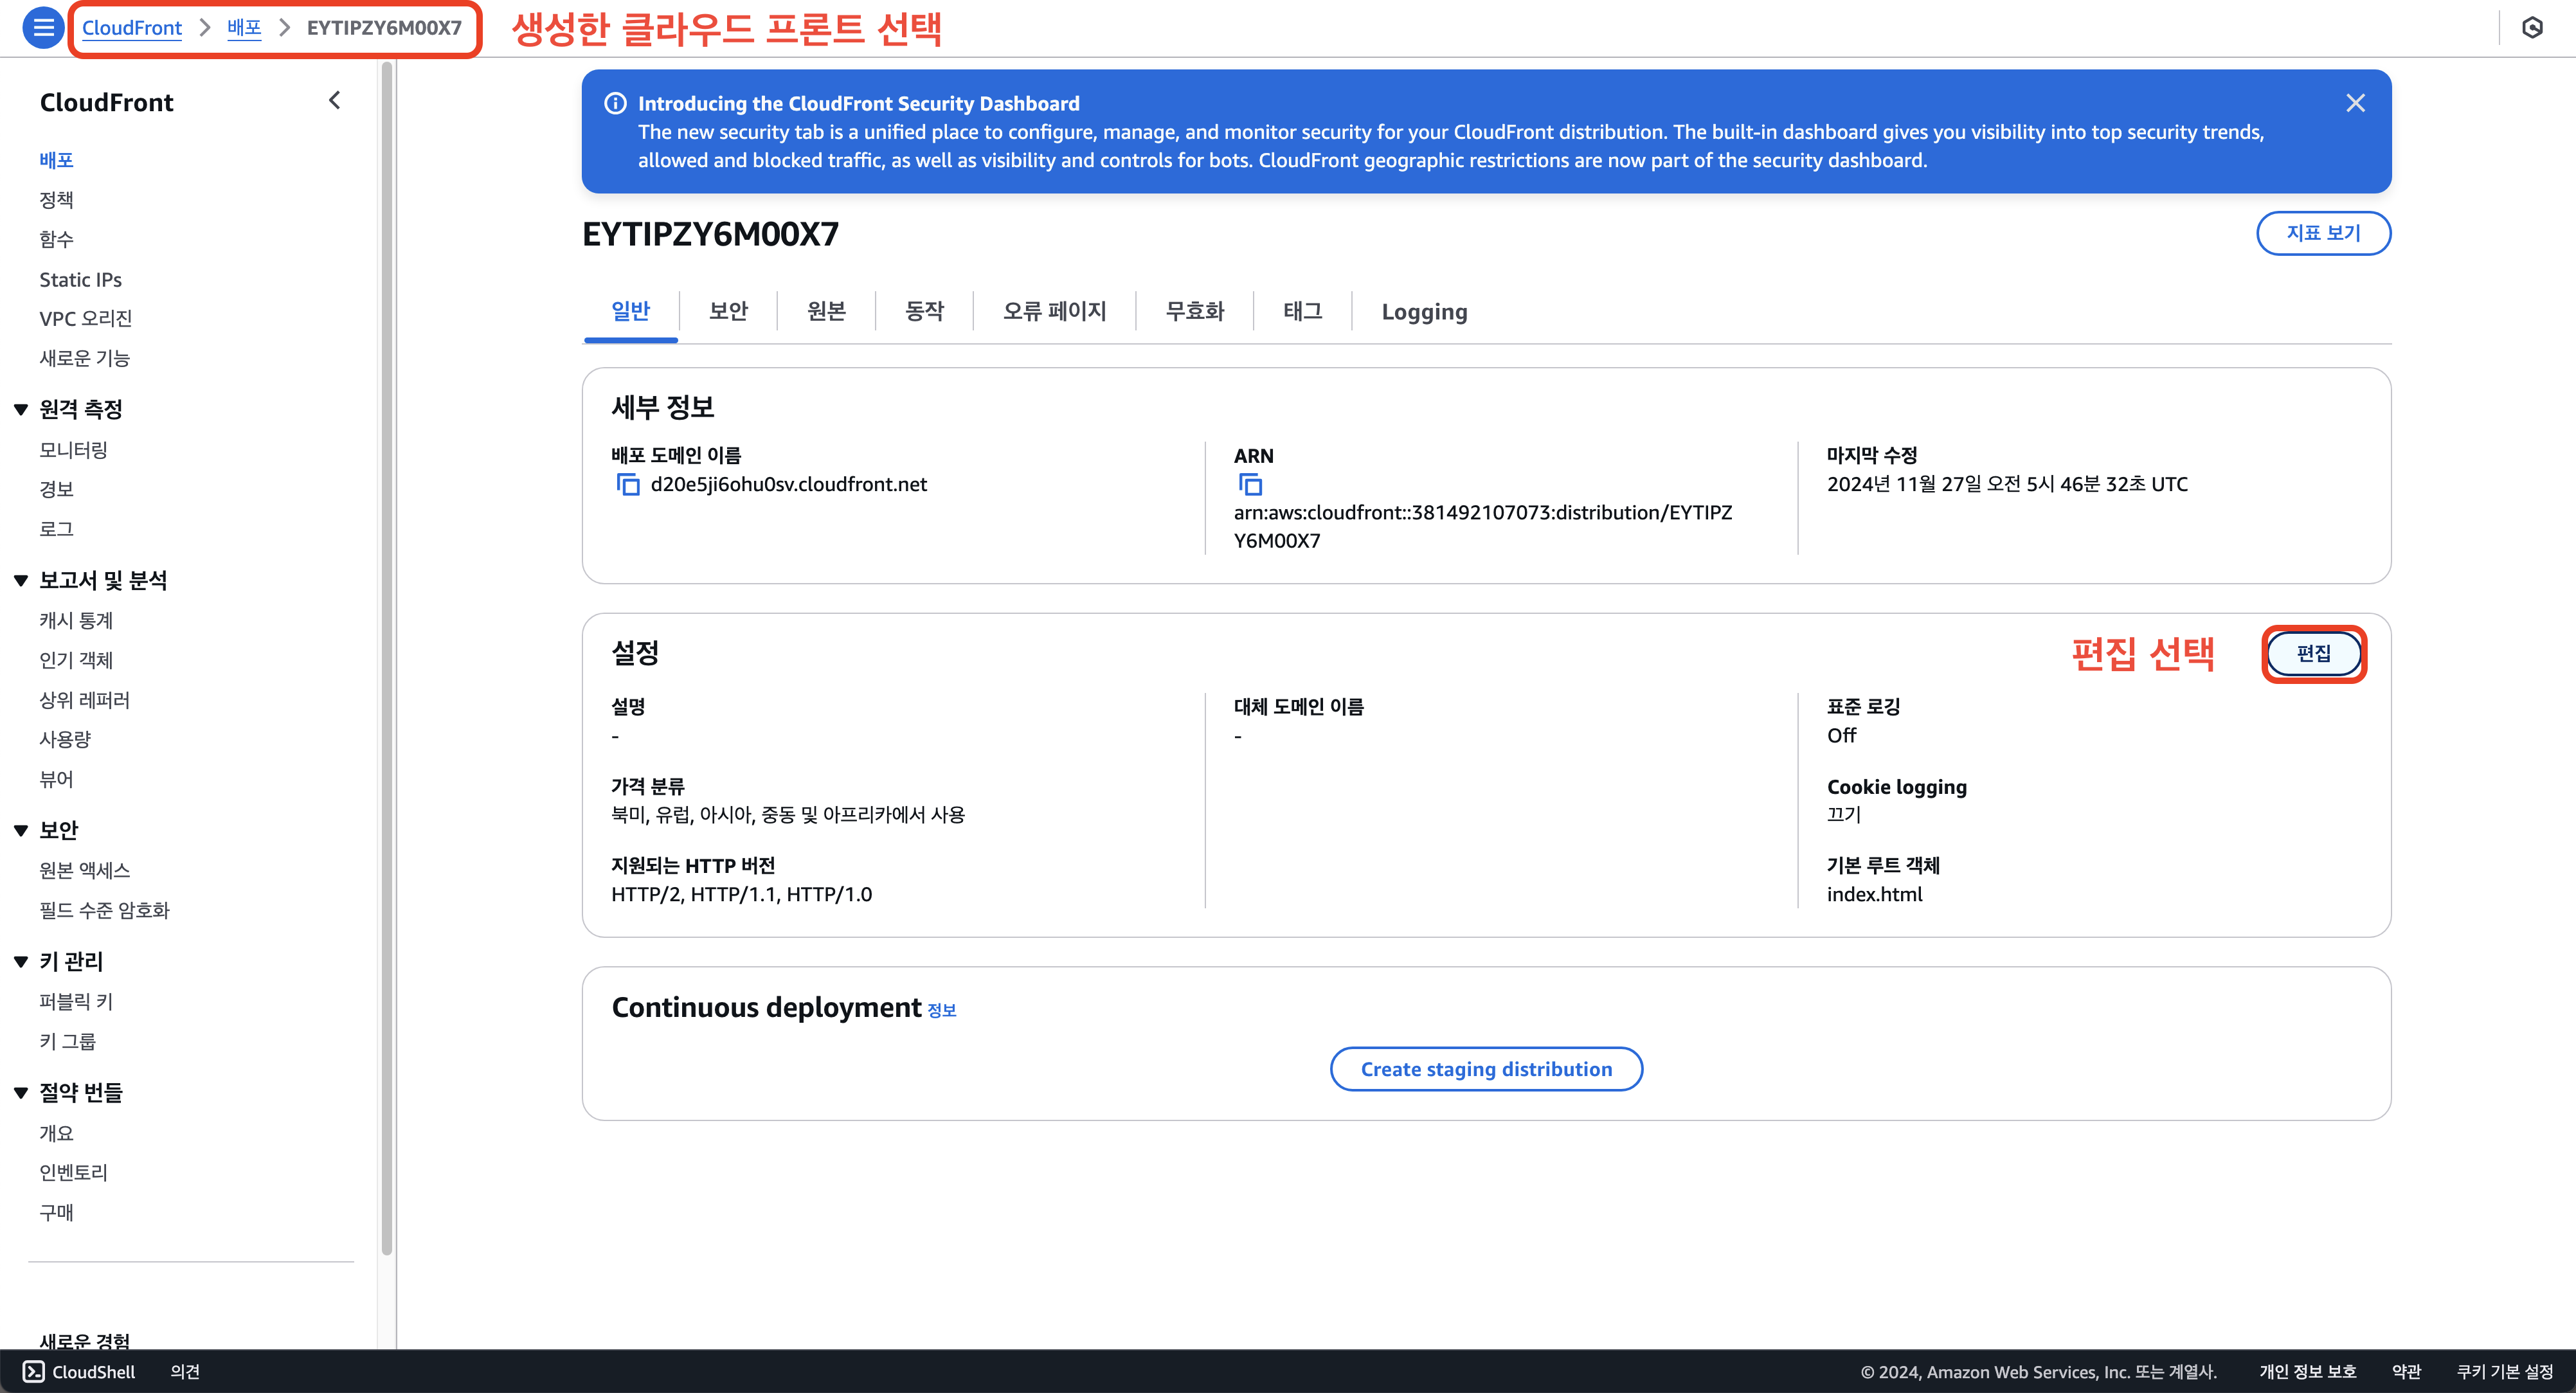The height and width of the screenshot is (1393, 2576).
Task: Dismiss the Security Dashboard banner
Action: [2356, 103]
